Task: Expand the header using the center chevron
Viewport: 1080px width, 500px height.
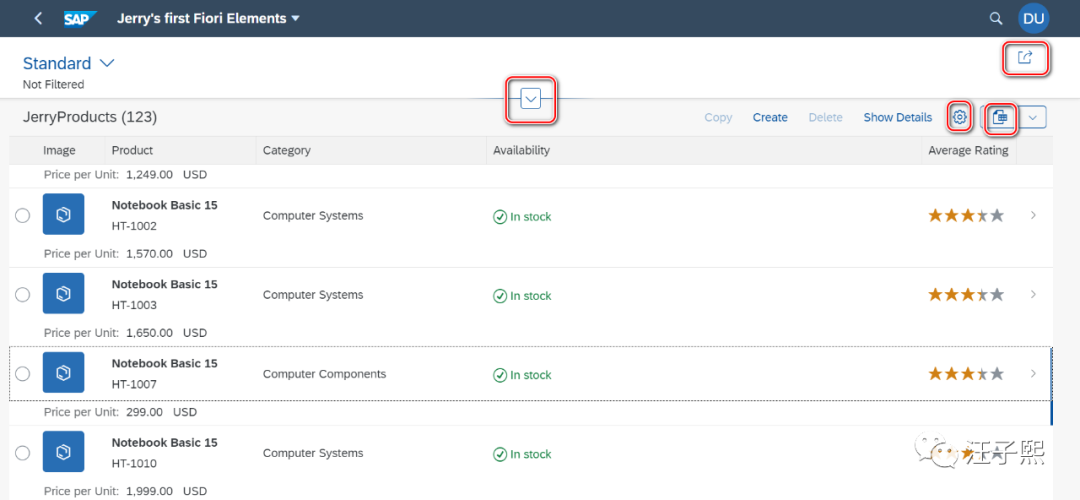Action: (531, 98)
